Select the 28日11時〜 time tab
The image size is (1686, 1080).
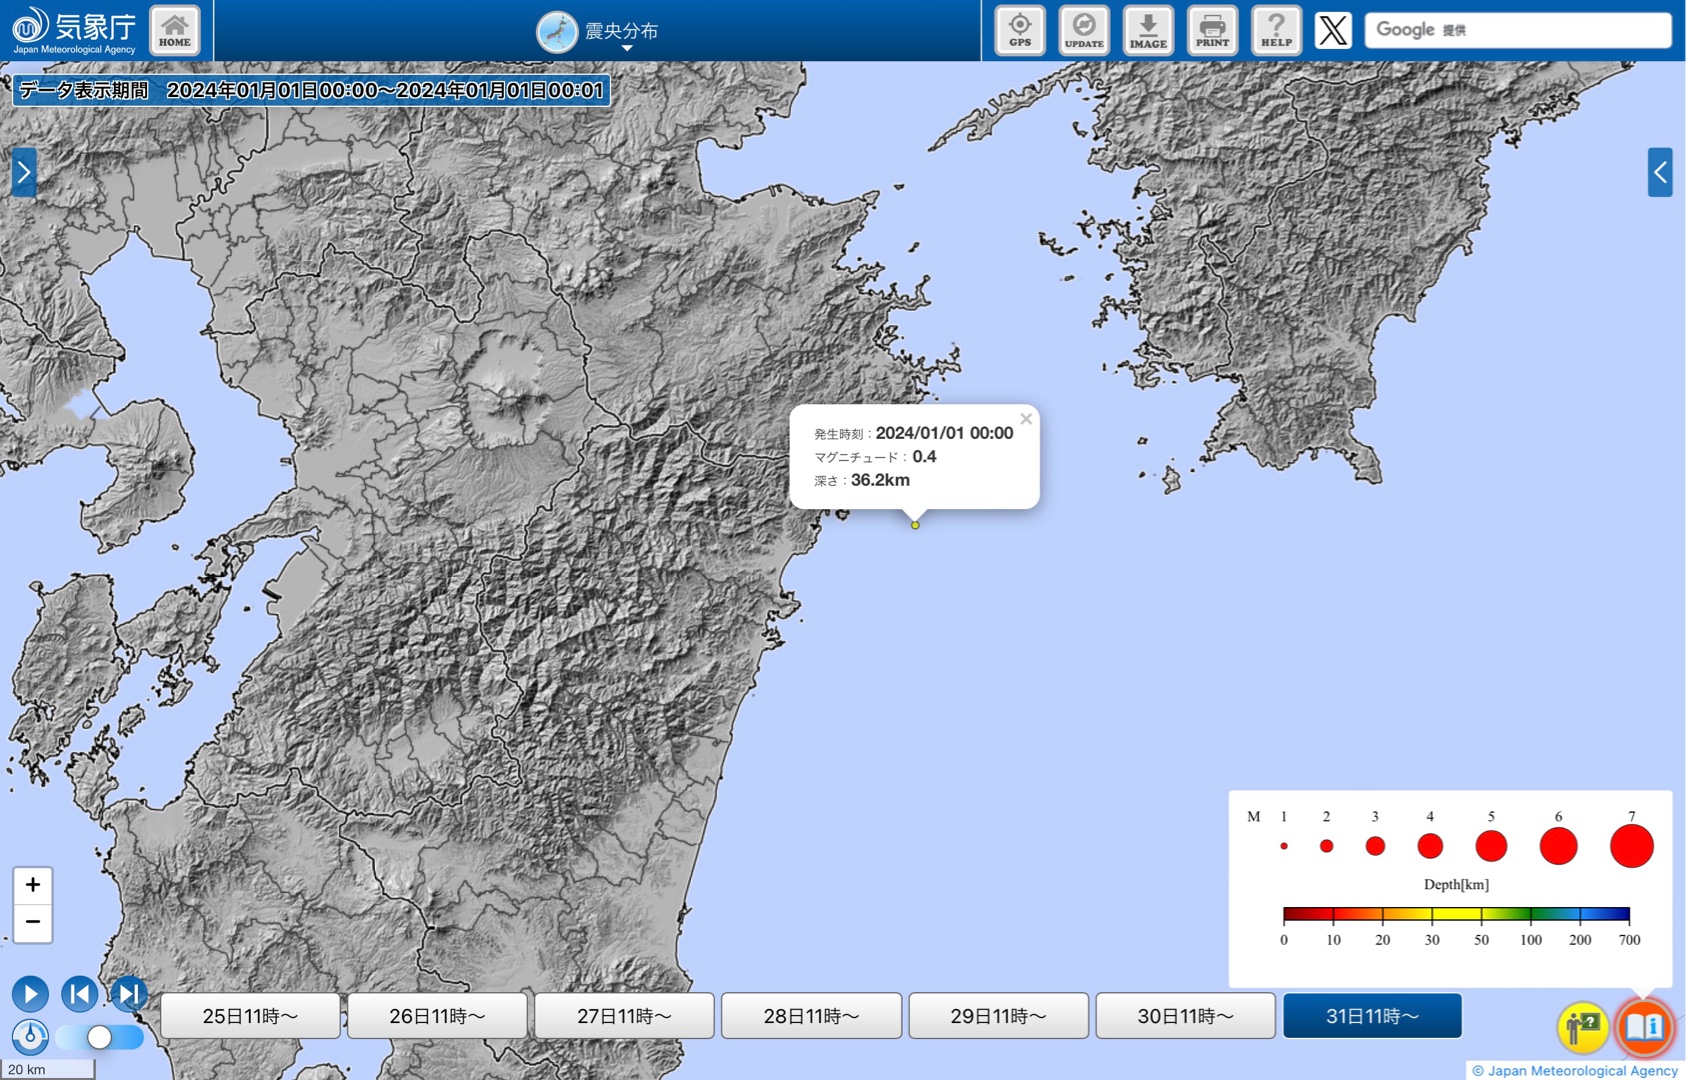point(811,1016)
